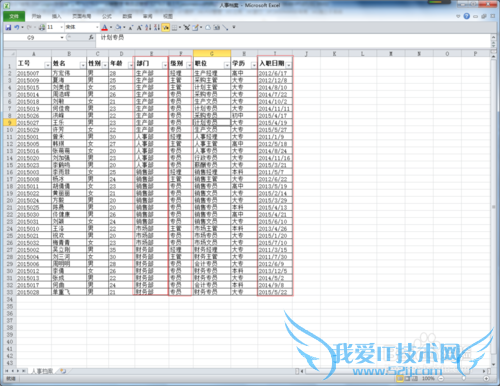Customize Quick Access Toolbar dropdown arrow
This screenshot has height=386, width=500.
[x=234, y=27]
